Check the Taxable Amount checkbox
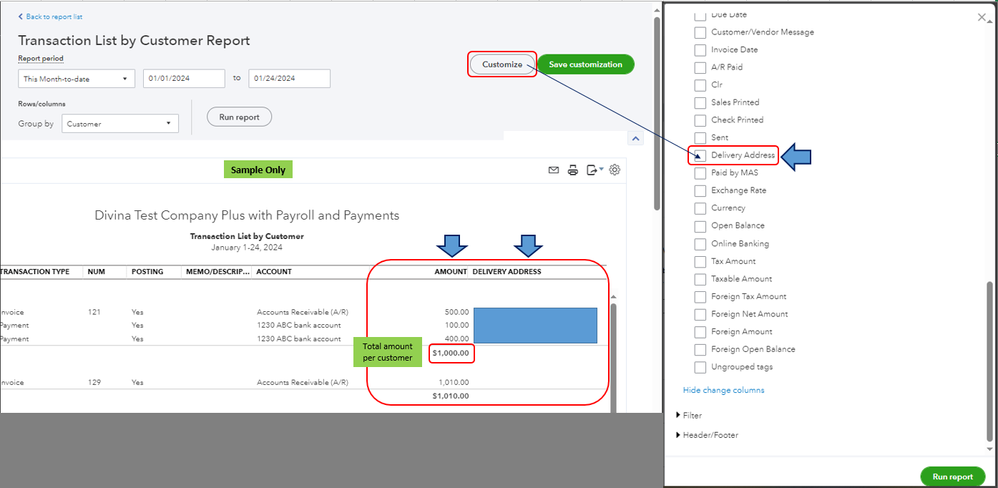Viewport: 998px width, 488px height. pyautogui.click(x=700, y=279)
